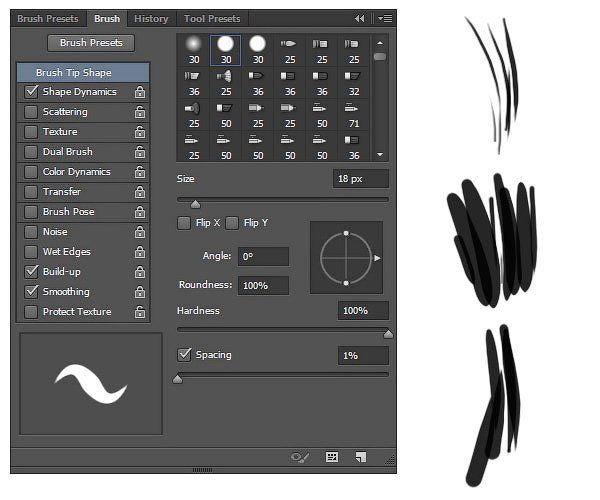The width and height of the screenshot is (600, 500).
Task: Enable the Noise checkbox
Action: pyautogui.click(x=31, y=232)
